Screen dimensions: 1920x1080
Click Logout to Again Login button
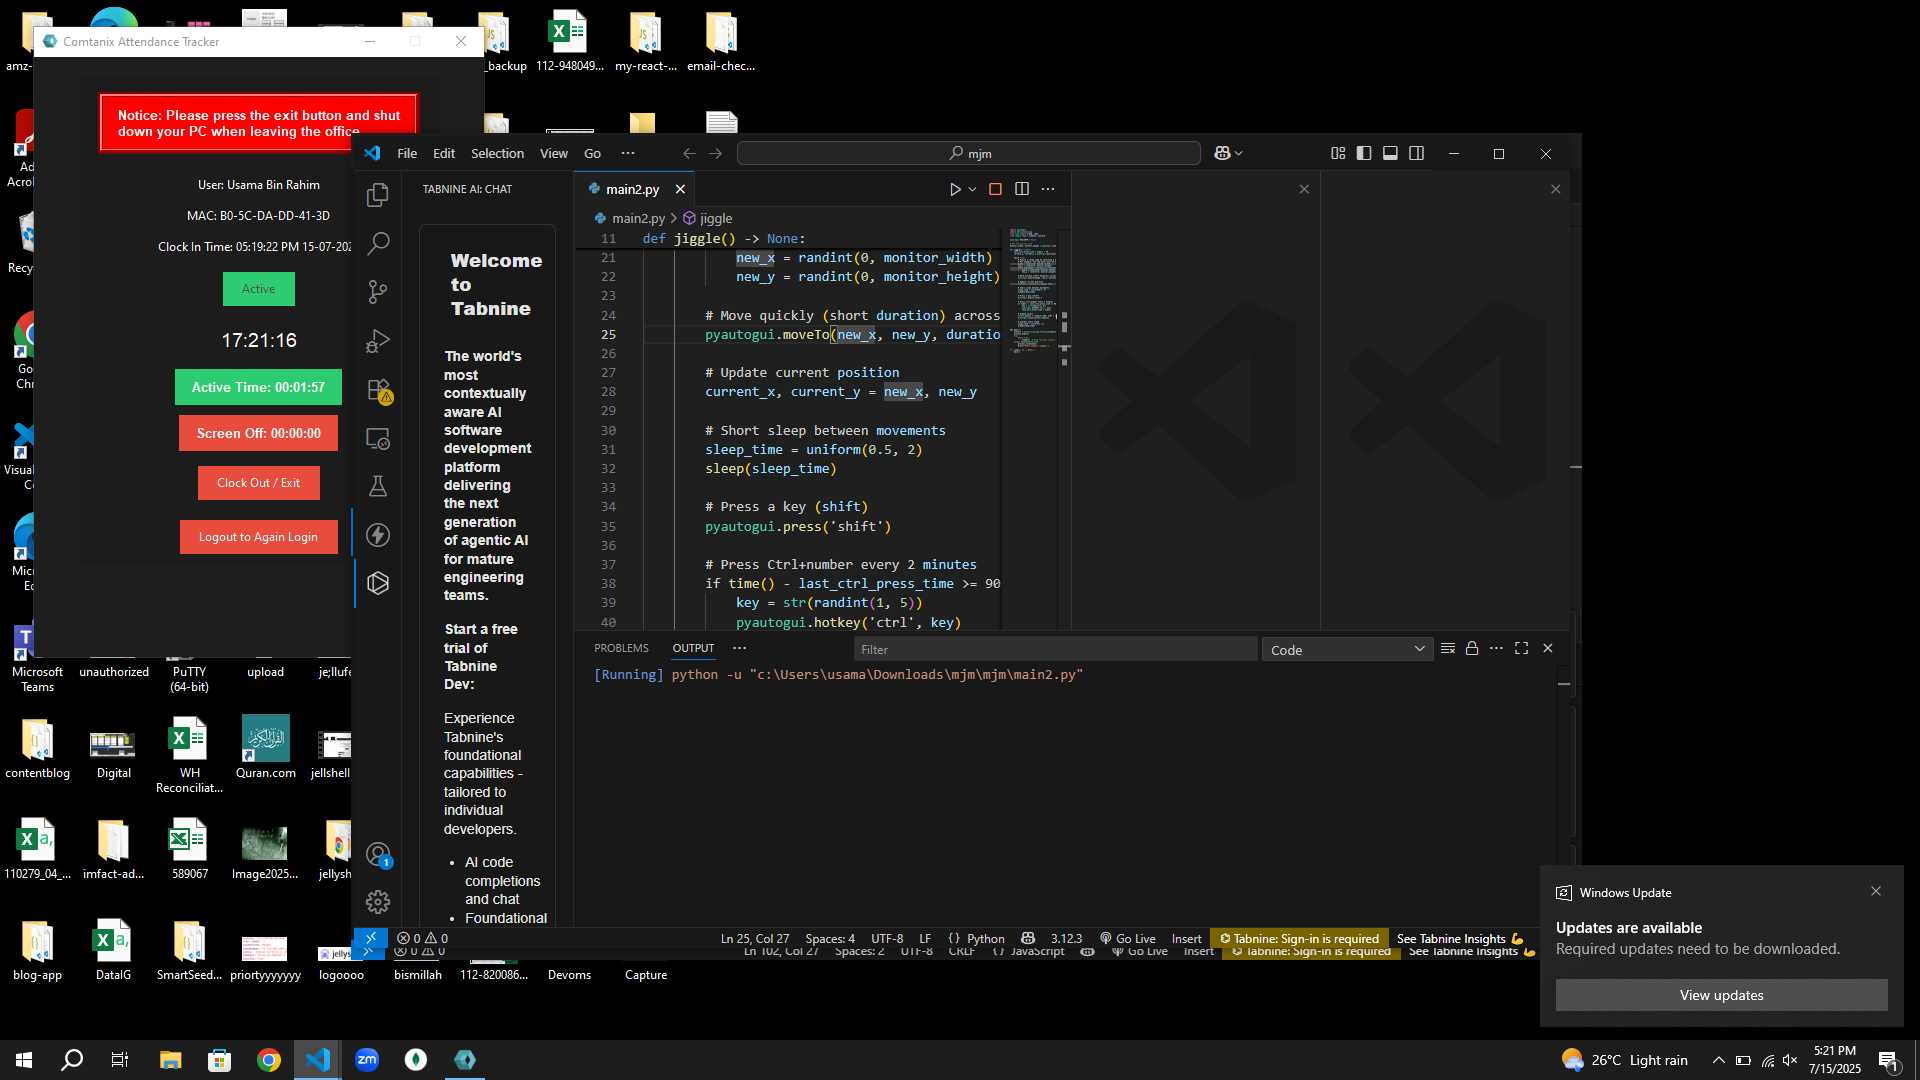tap(259, 537)
